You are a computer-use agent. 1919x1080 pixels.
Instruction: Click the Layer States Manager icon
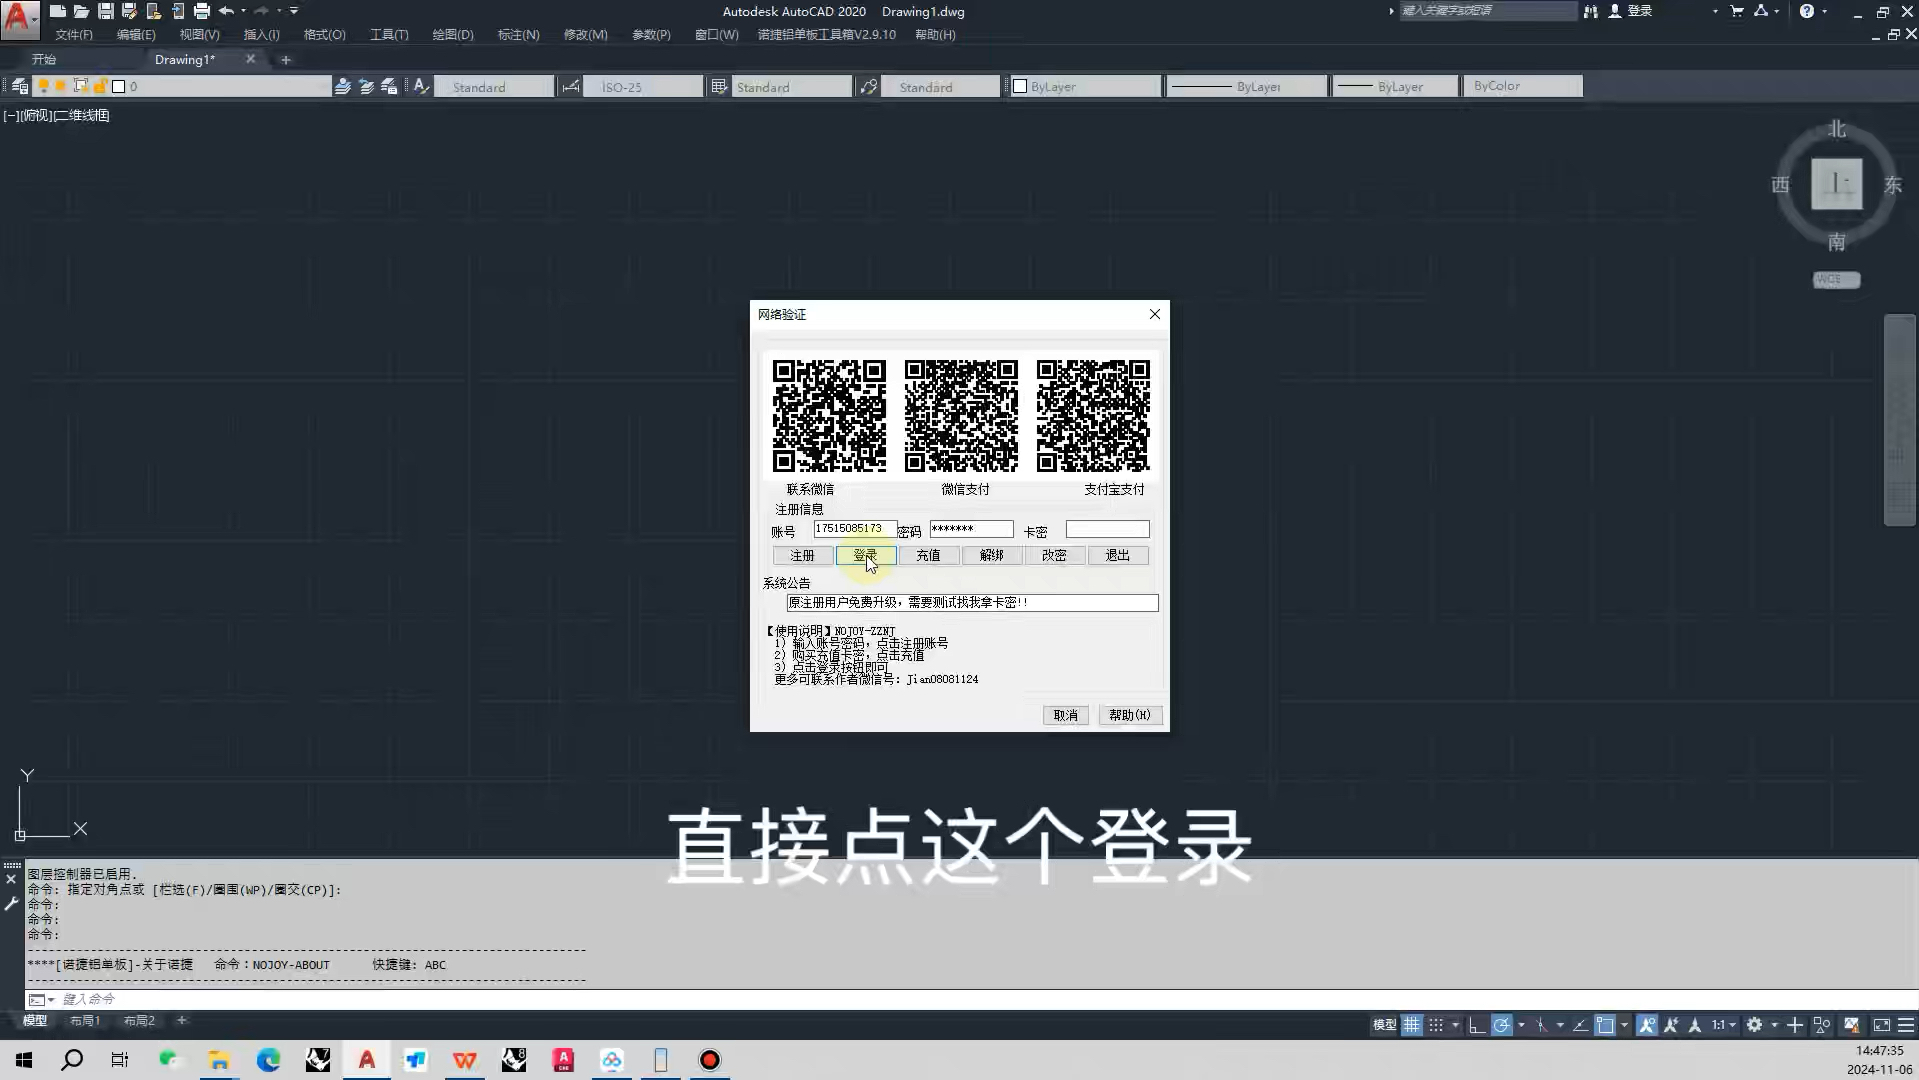coord(389,86)
